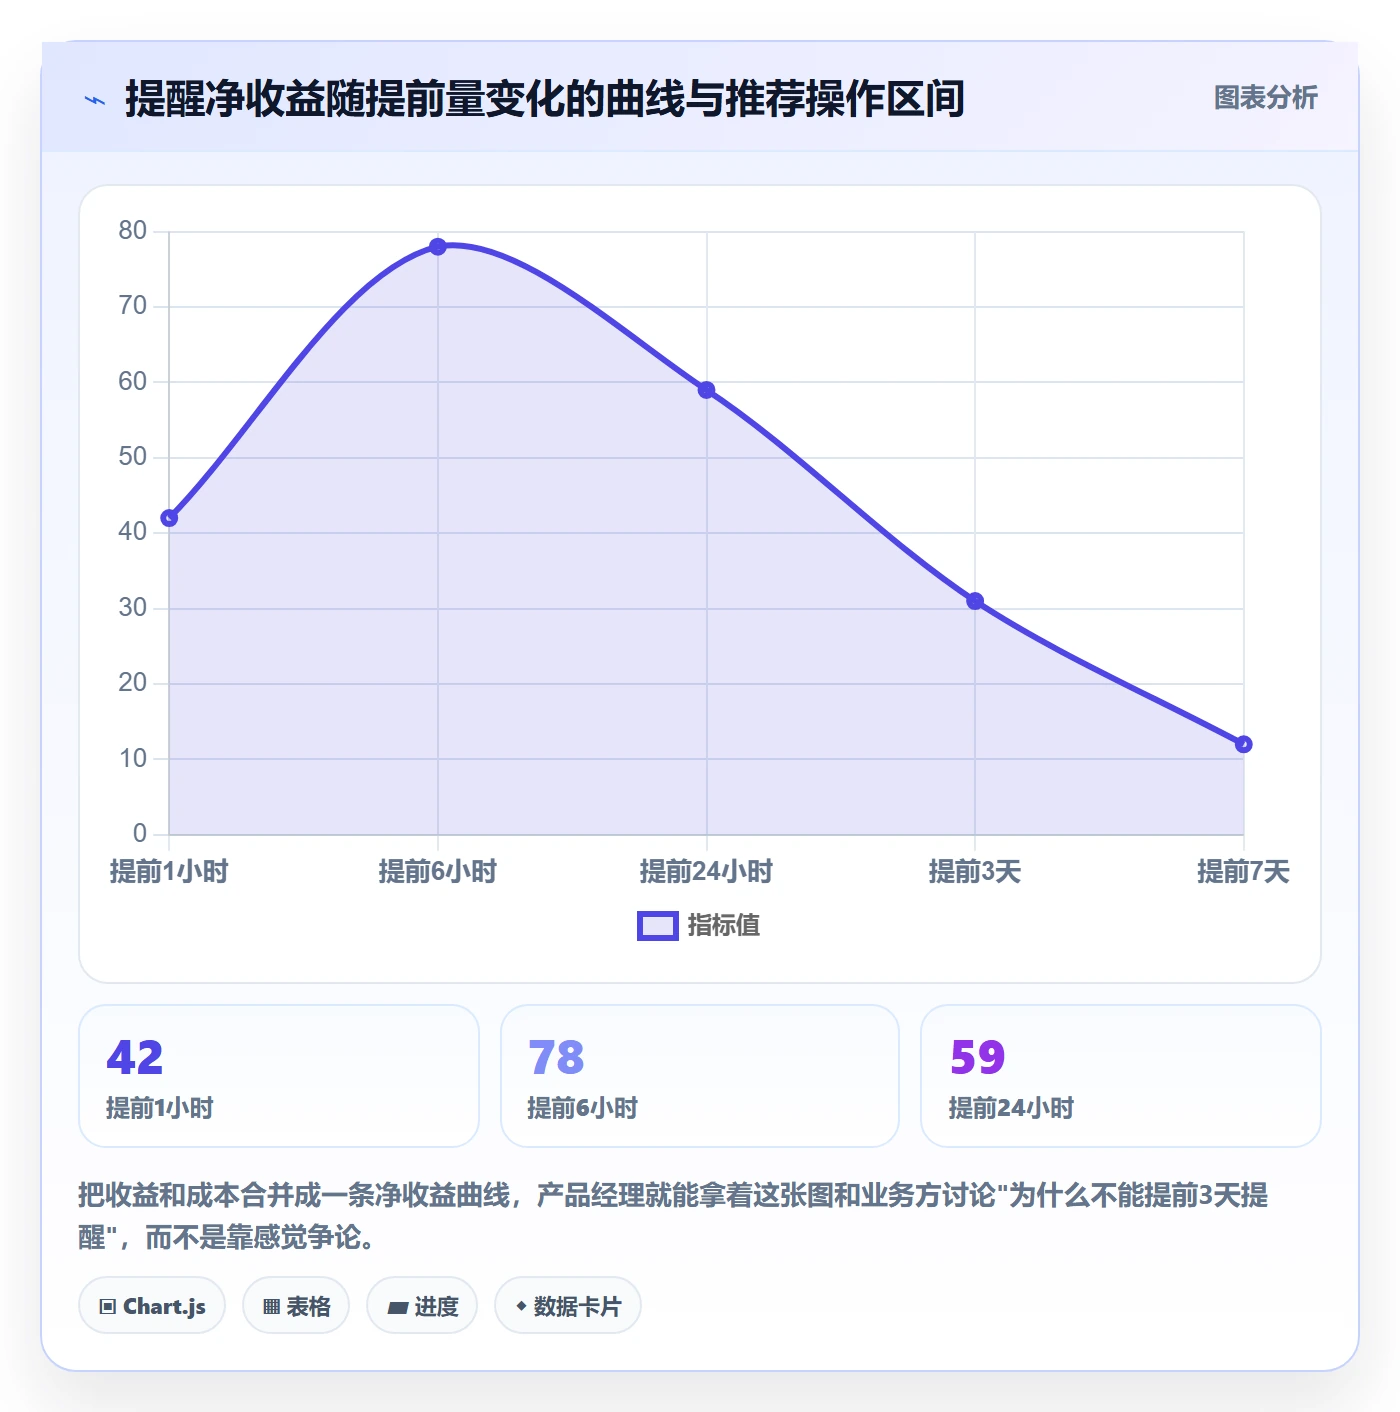Select the data point at 提前3天

[x=975, y=601]
